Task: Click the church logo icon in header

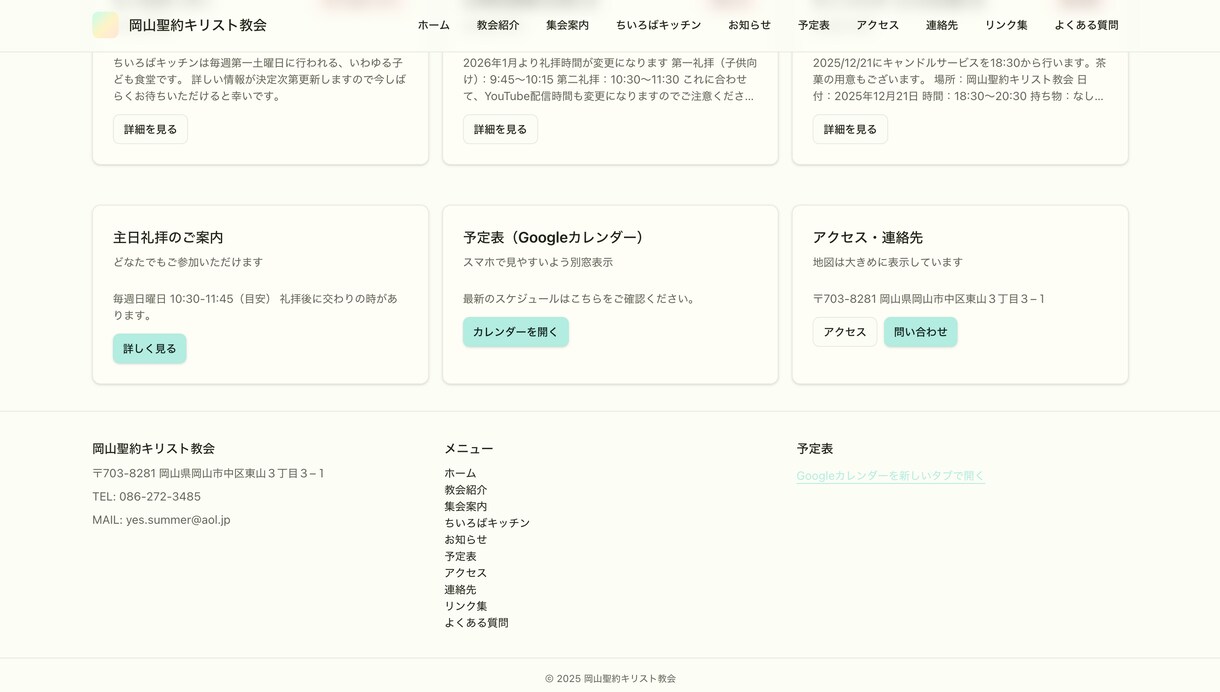Action: coord(105,25)
